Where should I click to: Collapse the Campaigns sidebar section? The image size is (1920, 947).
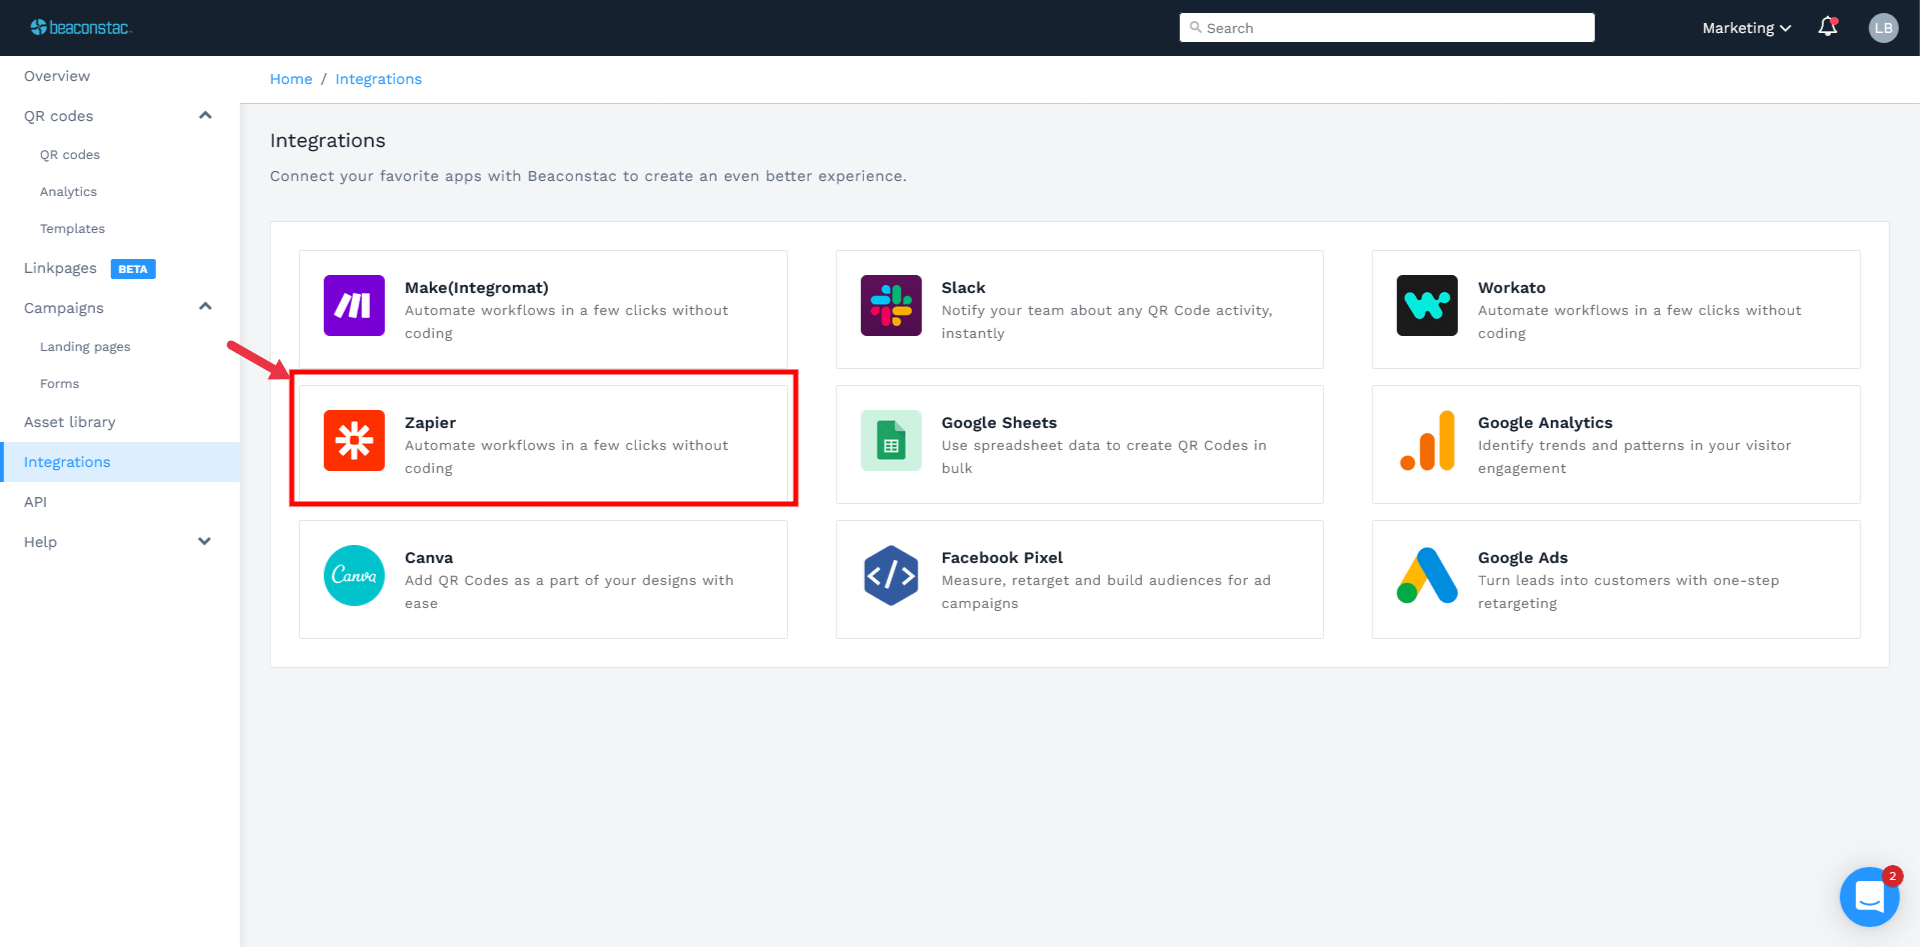click(x=205, y=307)
